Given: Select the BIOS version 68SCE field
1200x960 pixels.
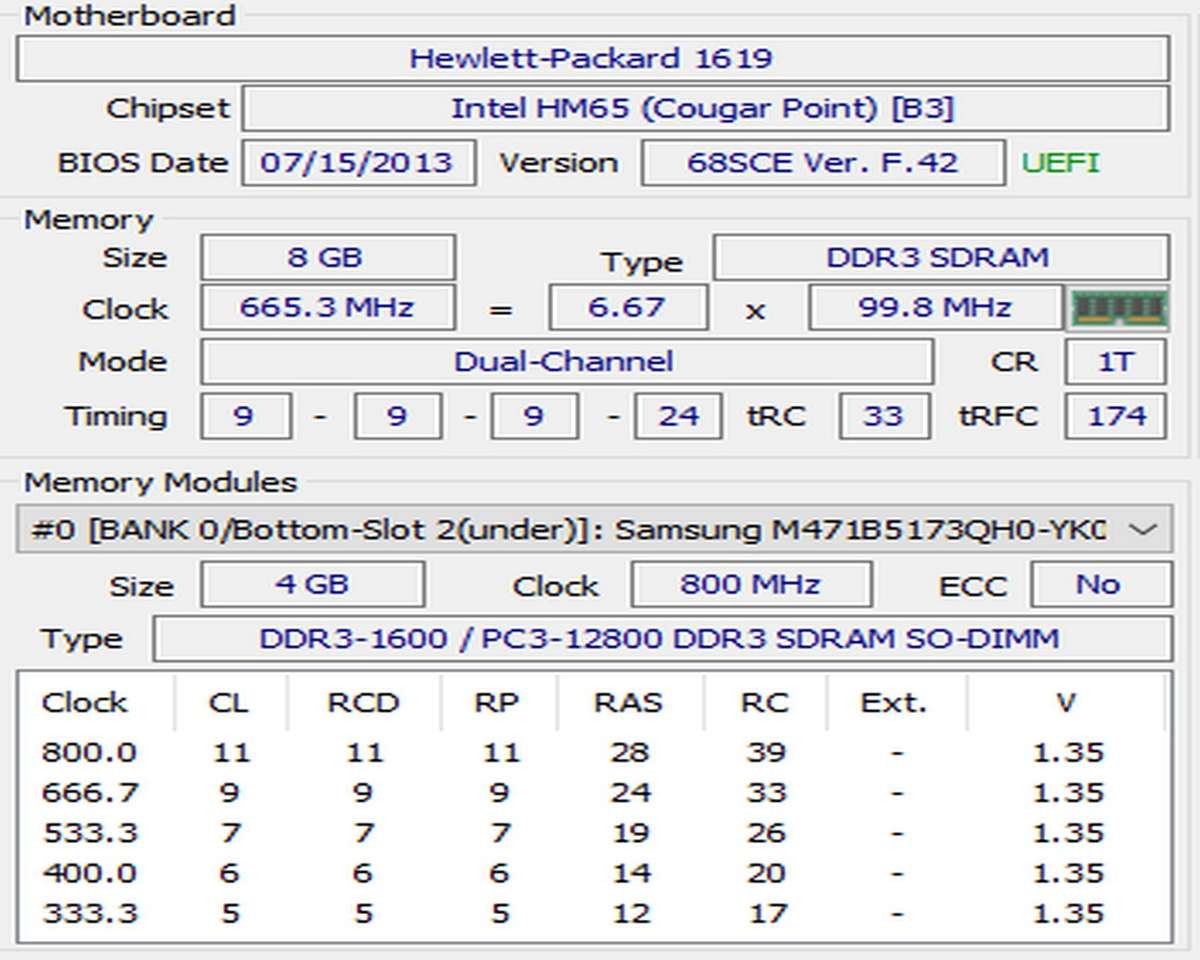Looking at the screenshot, I should [x=822, y=163].
